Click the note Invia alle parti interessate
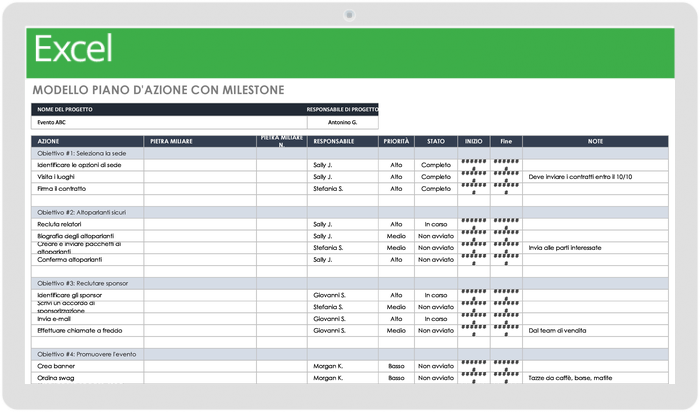The height and width of the screenshot is (412, 700). [565, 248]
